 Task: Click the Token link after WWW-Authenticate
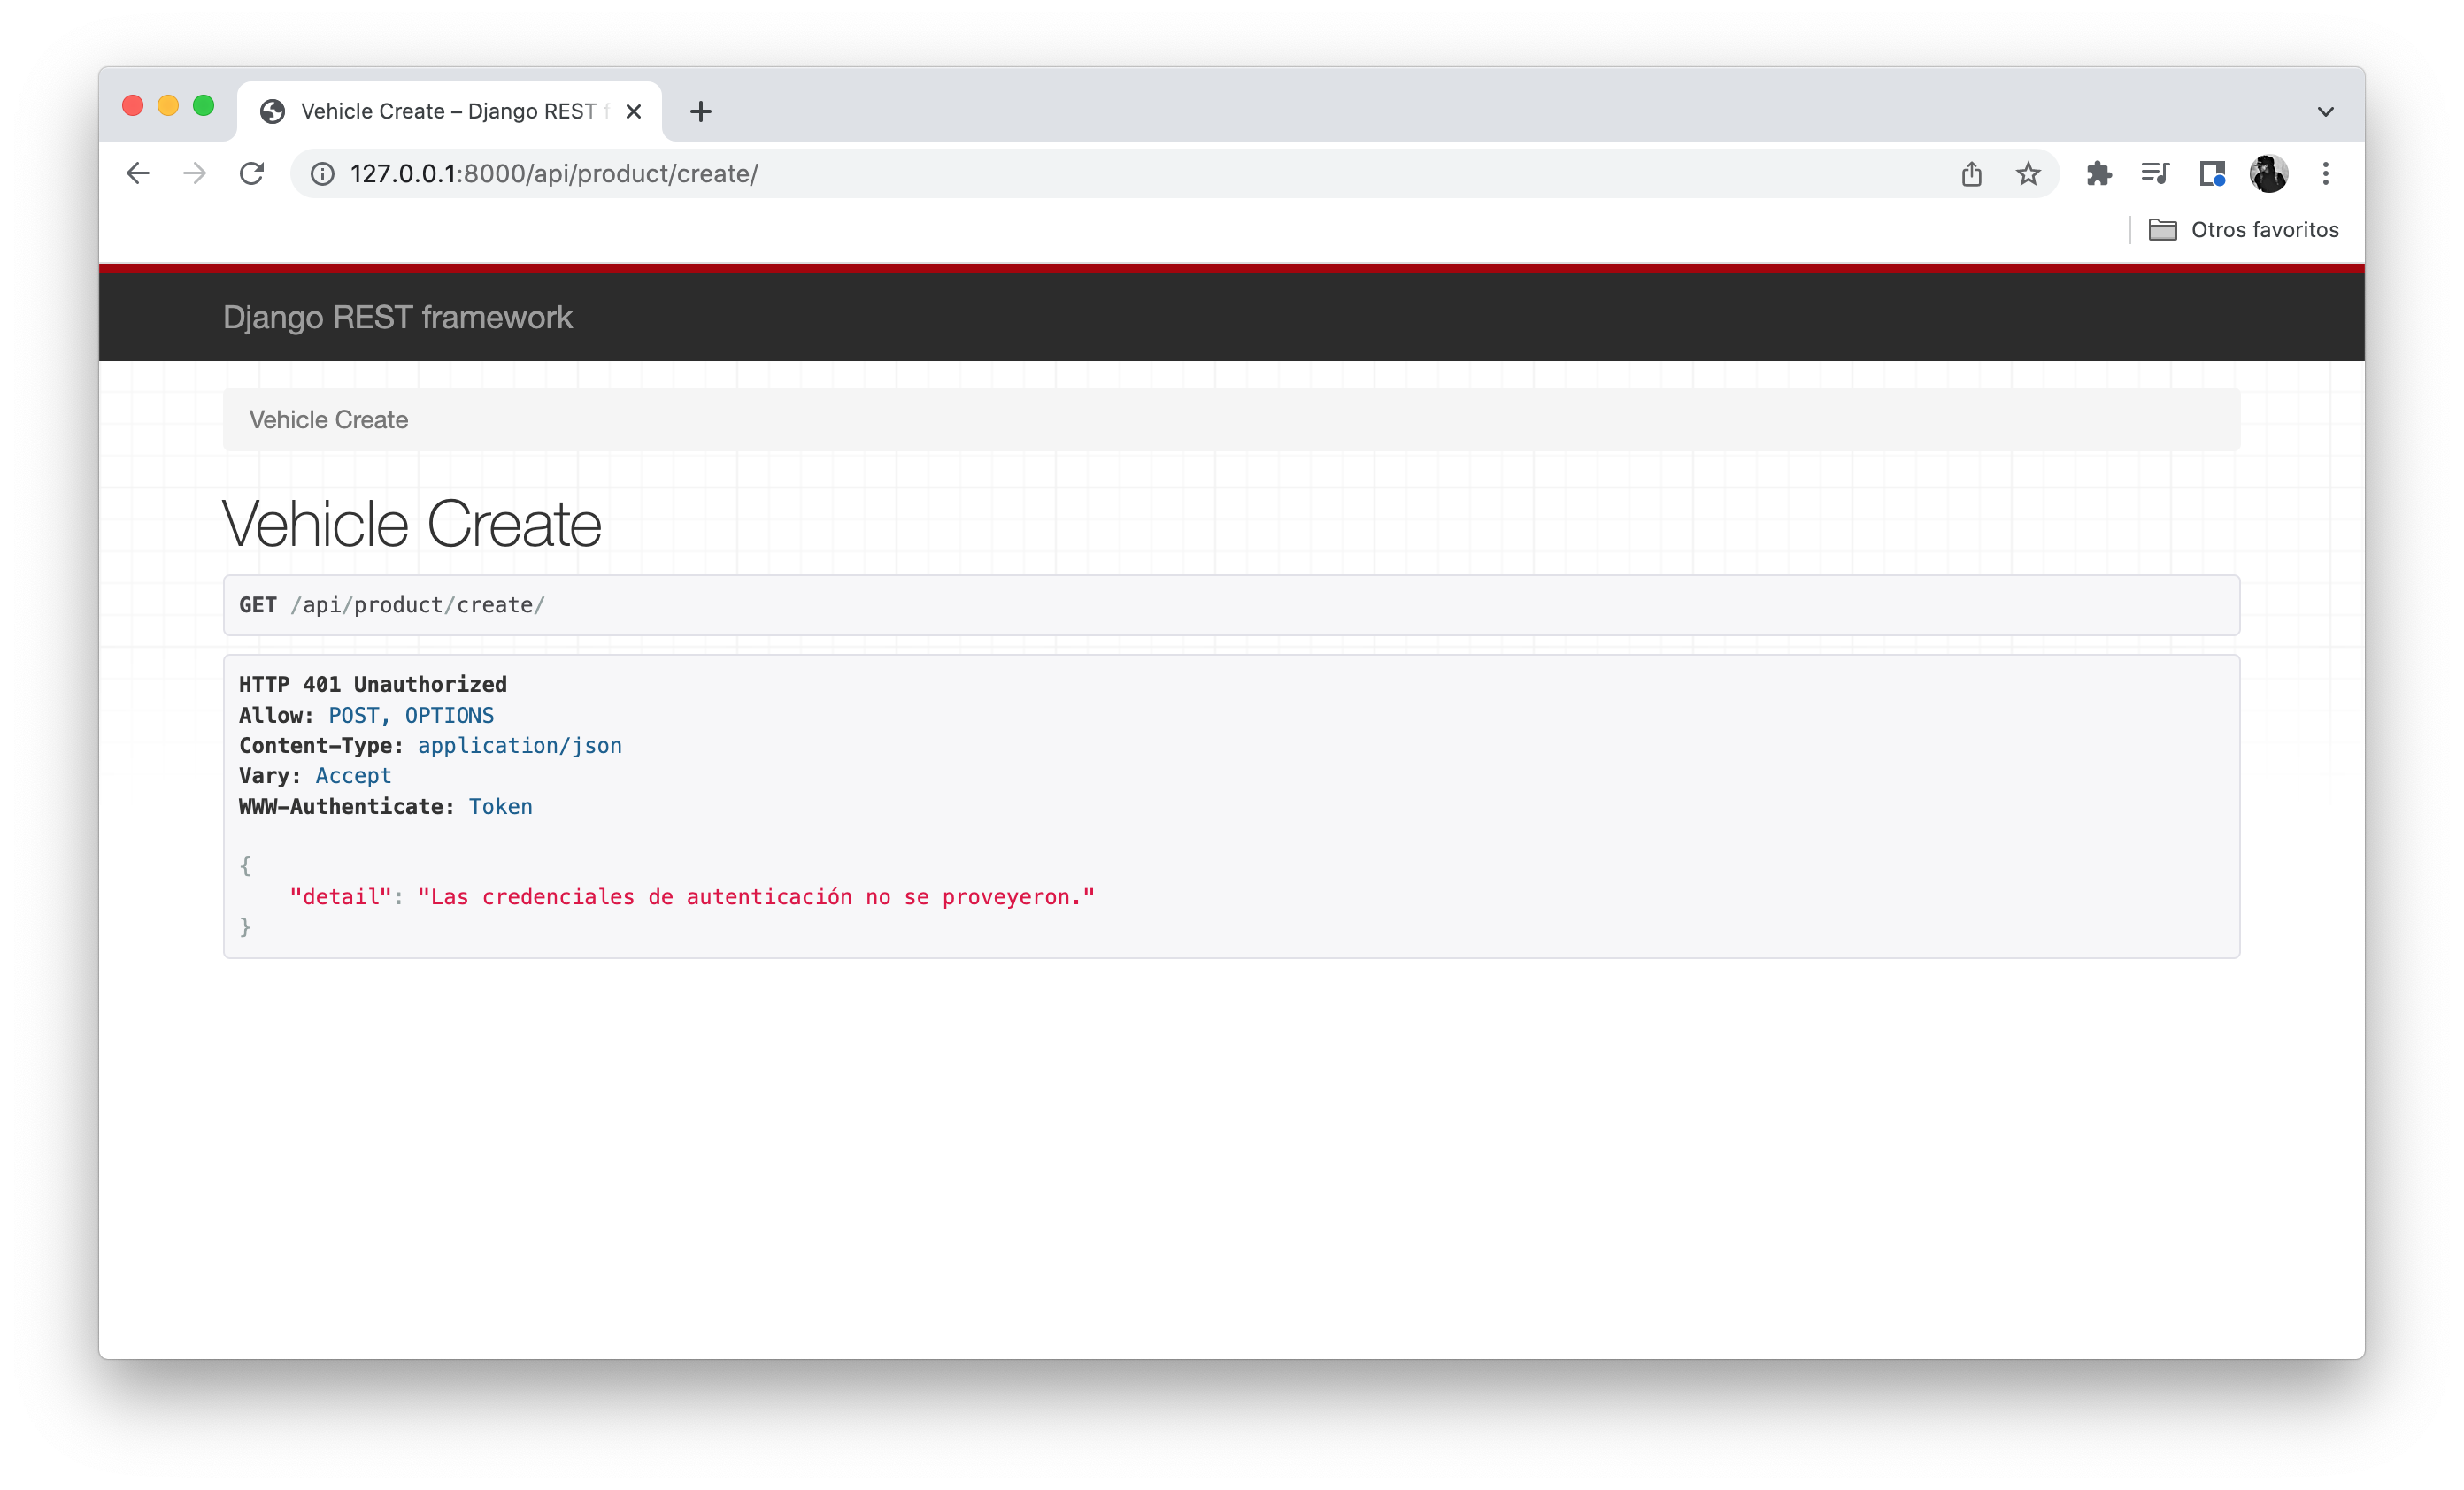(500, 806)
